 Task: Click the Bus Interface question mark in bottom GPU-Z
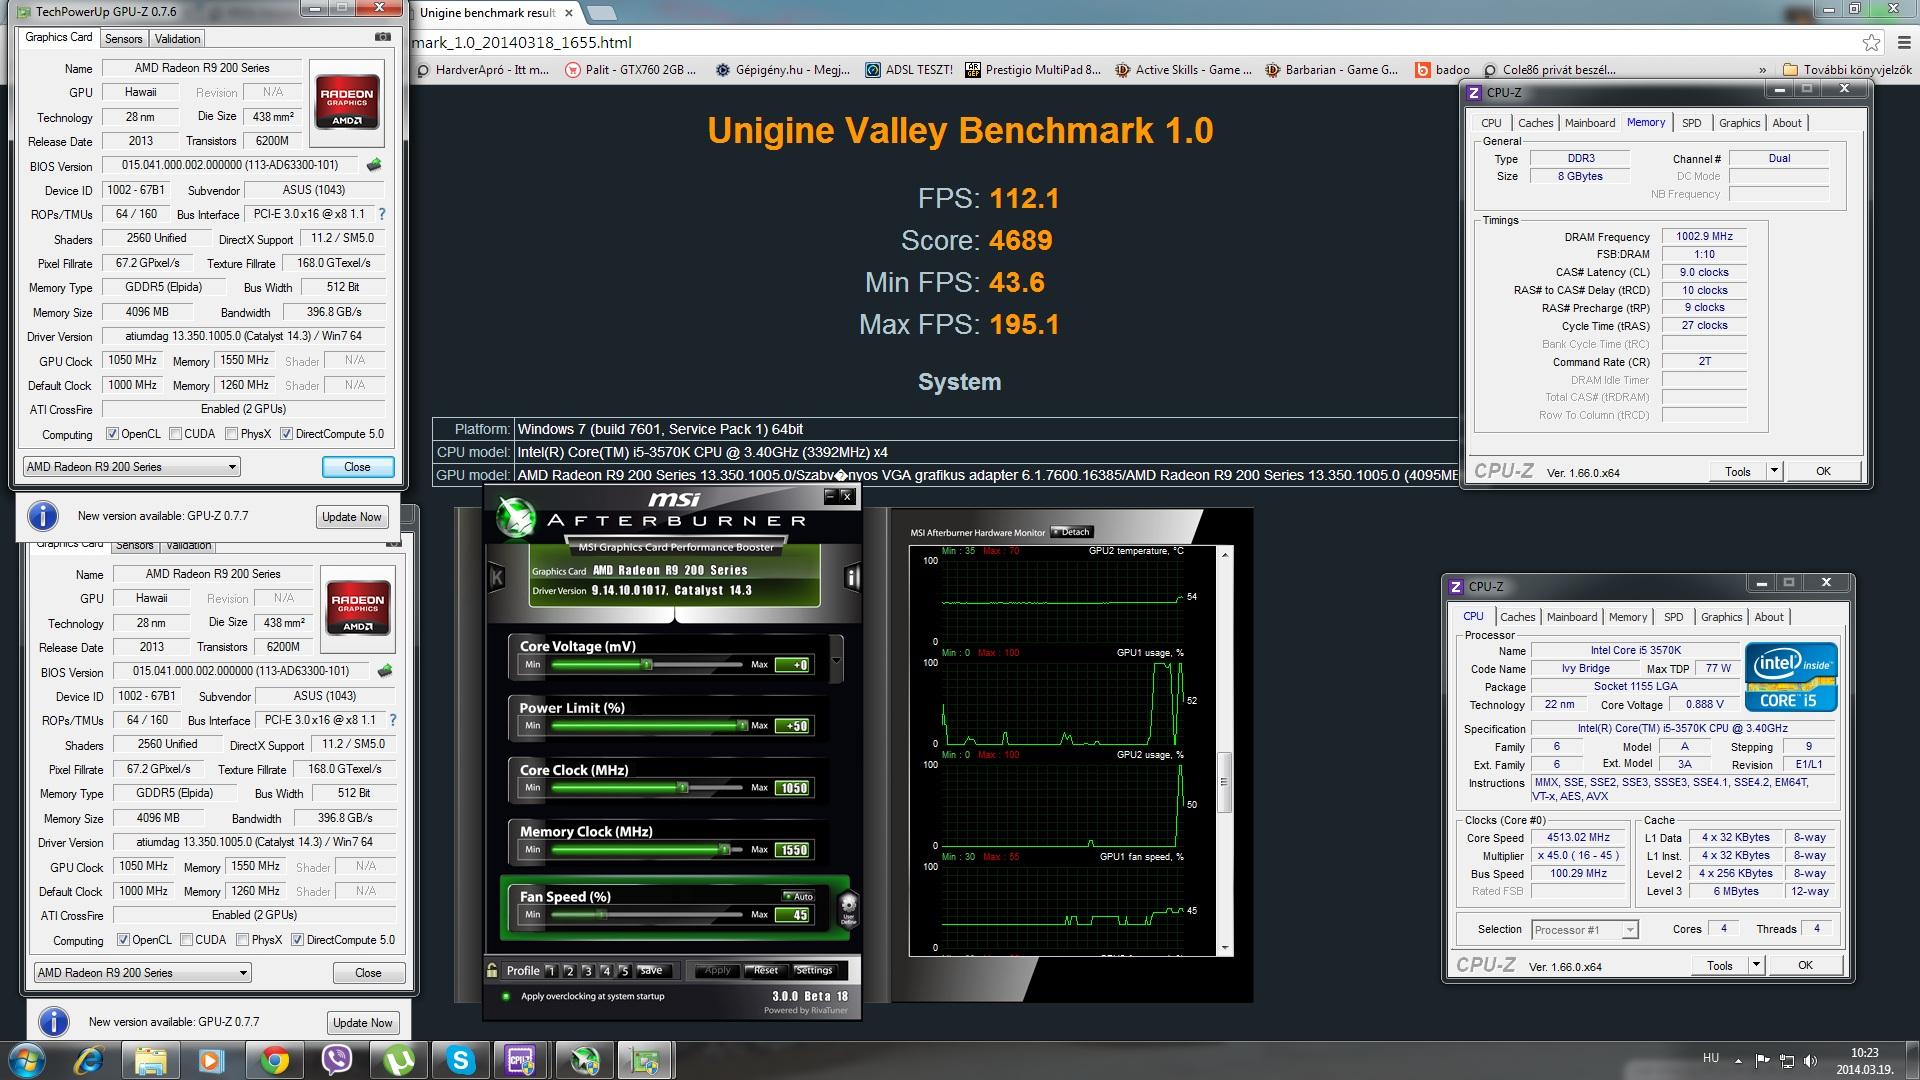pyautogui.click(x=392, y=720)
